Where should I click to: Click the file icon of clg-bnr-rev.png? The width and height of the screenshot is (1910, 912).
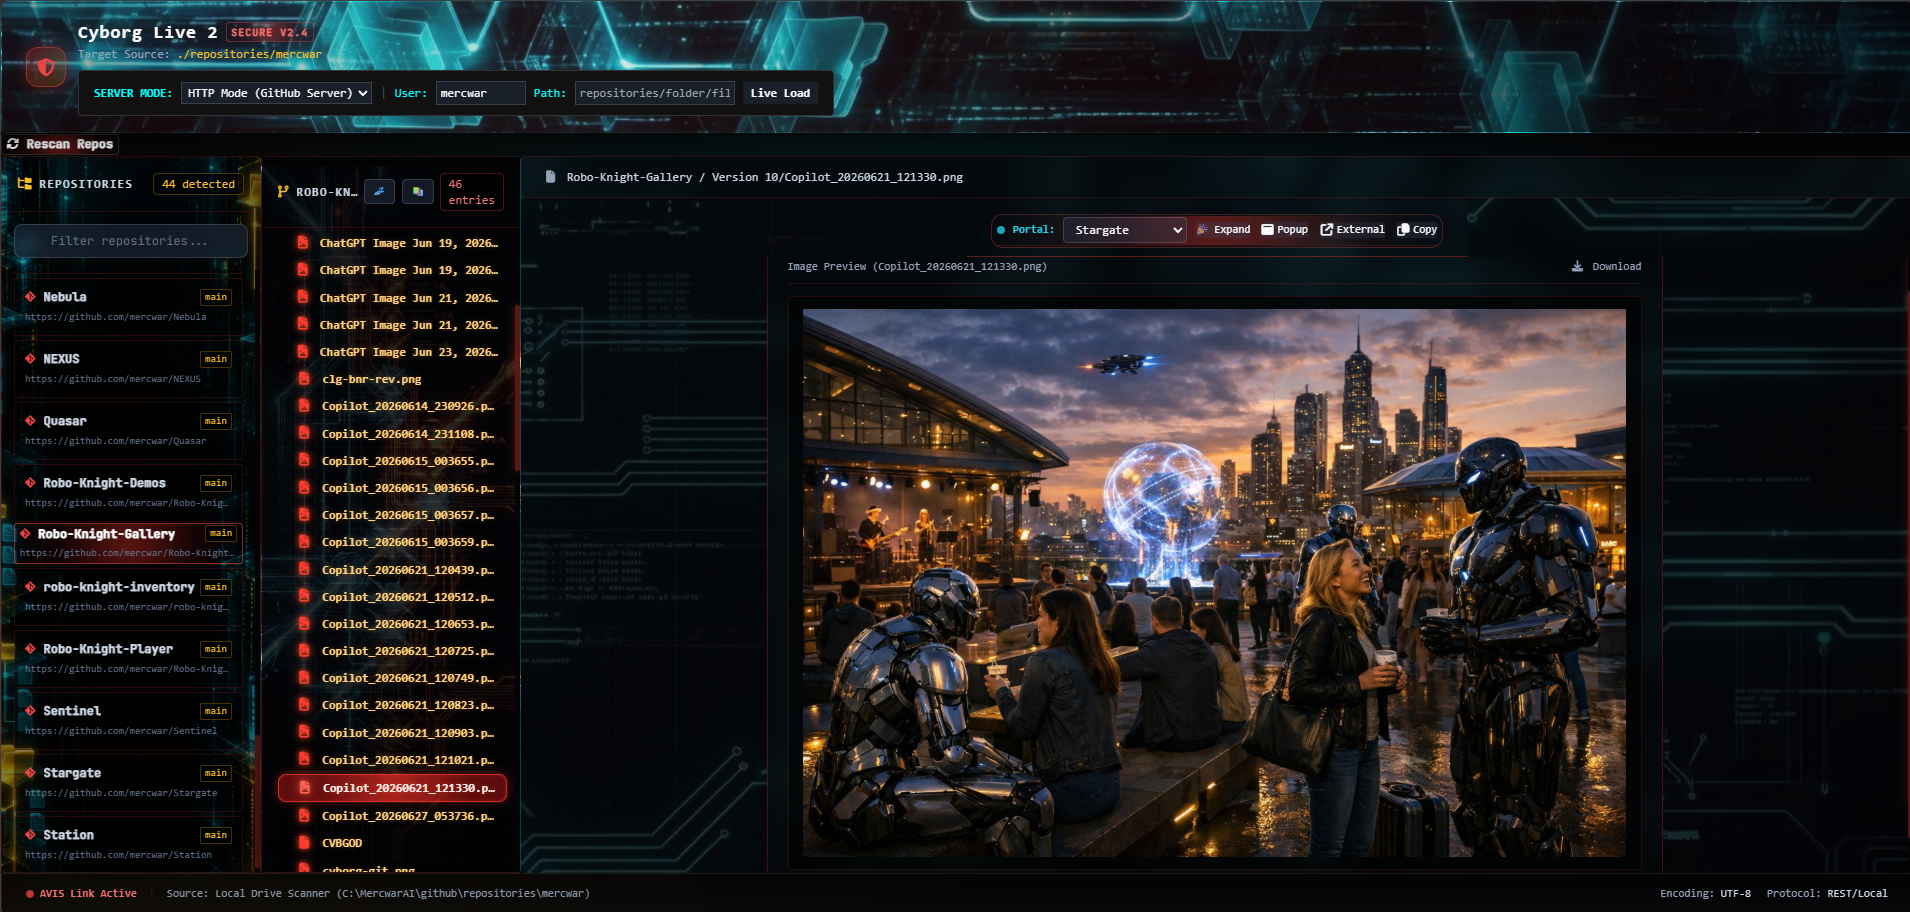point(303,379)
